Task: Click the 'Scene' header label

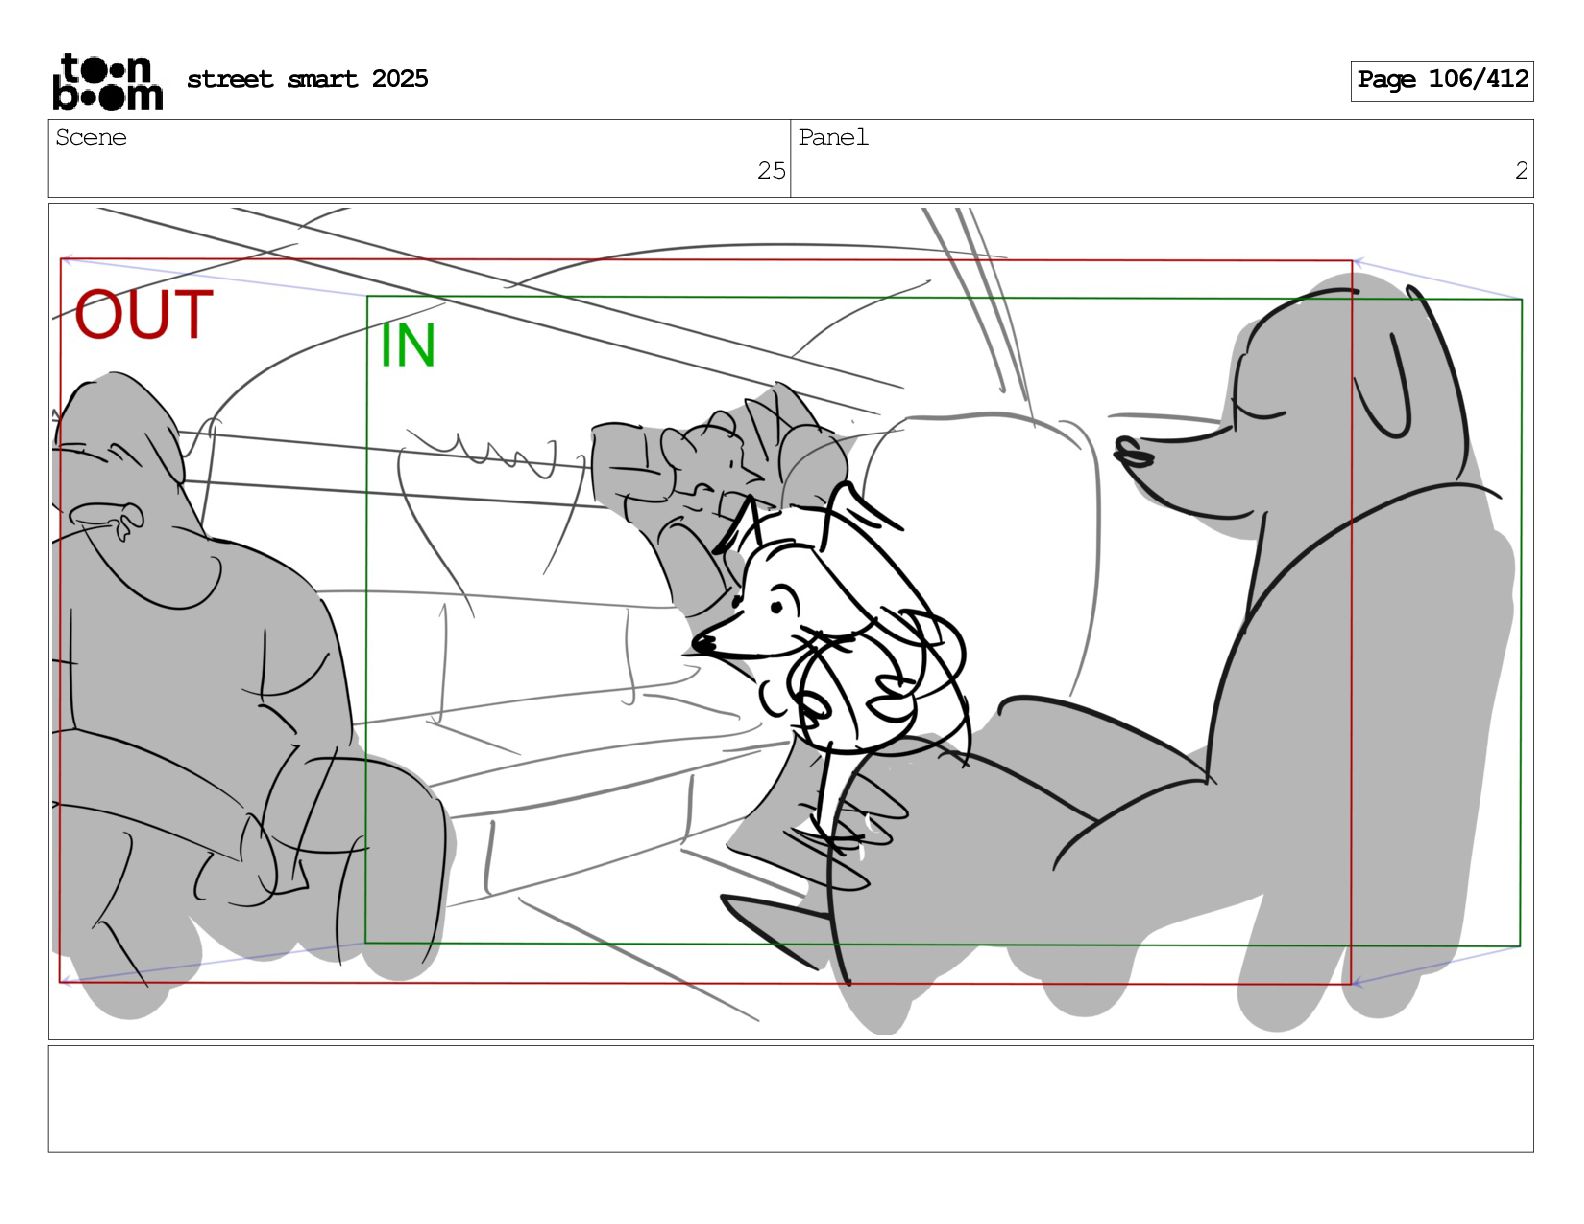Action: coord(91,138)
